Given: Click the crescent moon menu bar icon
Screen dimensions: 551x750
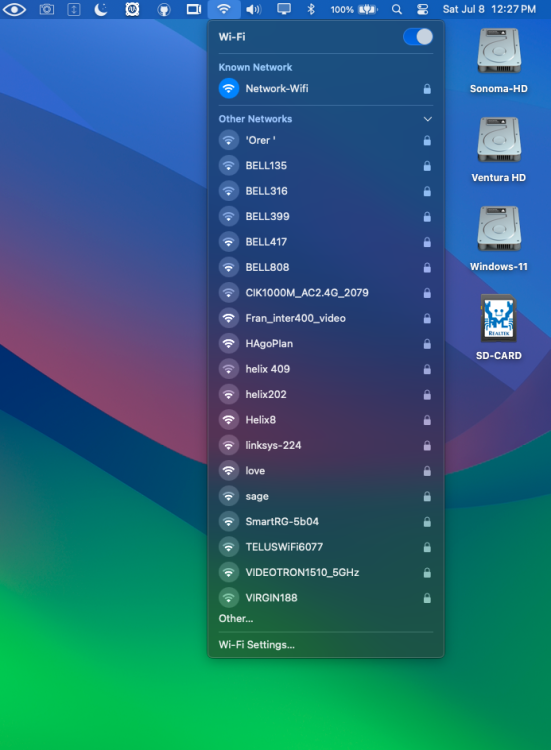Looking at the screenshot, I should click(x=101, y=9).
